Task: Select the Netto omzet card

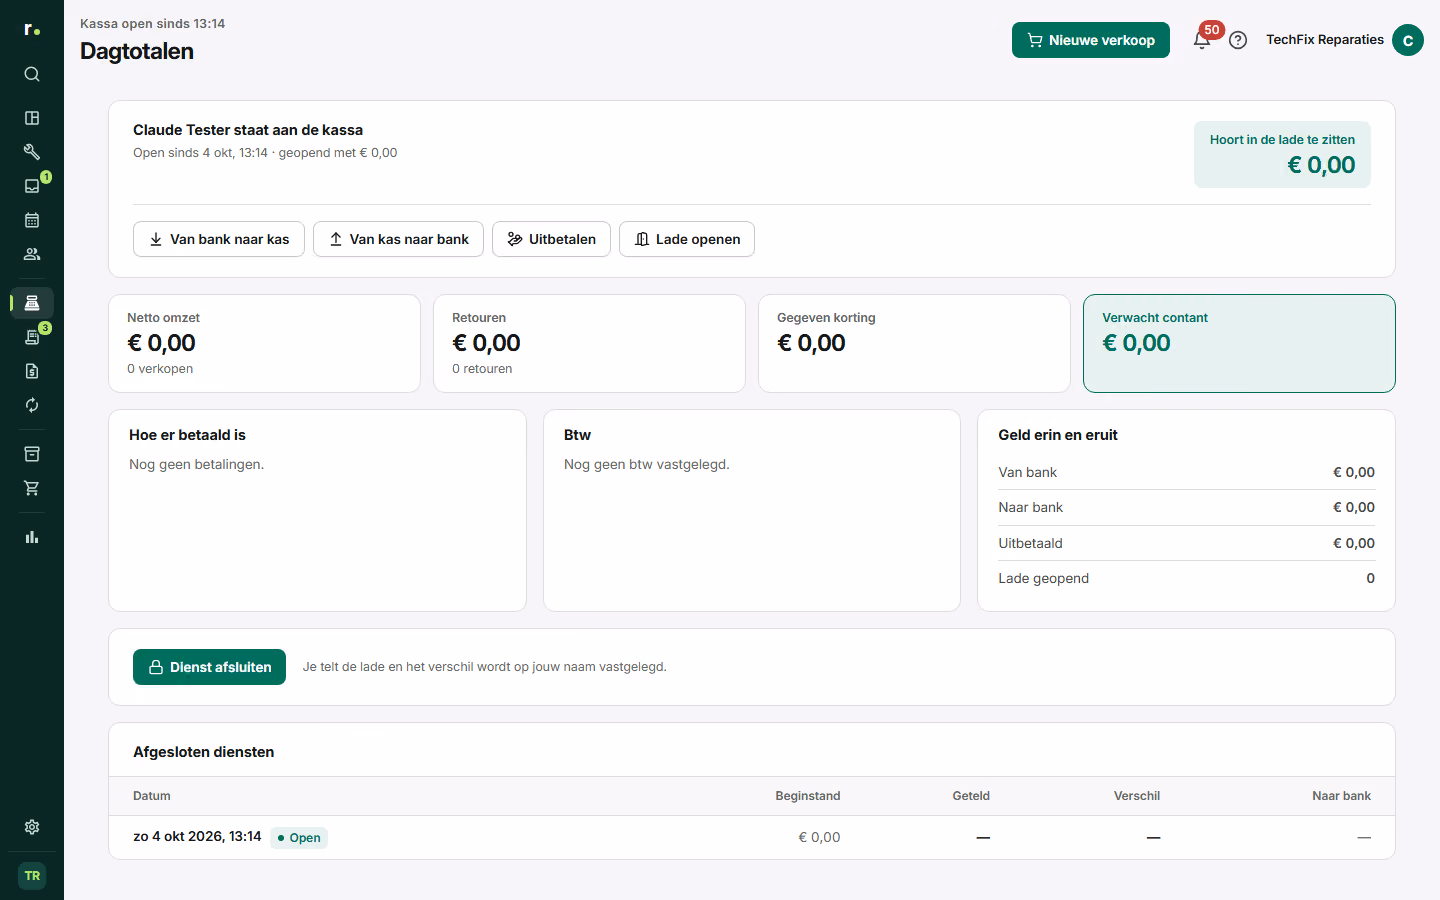Action: (x=264, y=343)
